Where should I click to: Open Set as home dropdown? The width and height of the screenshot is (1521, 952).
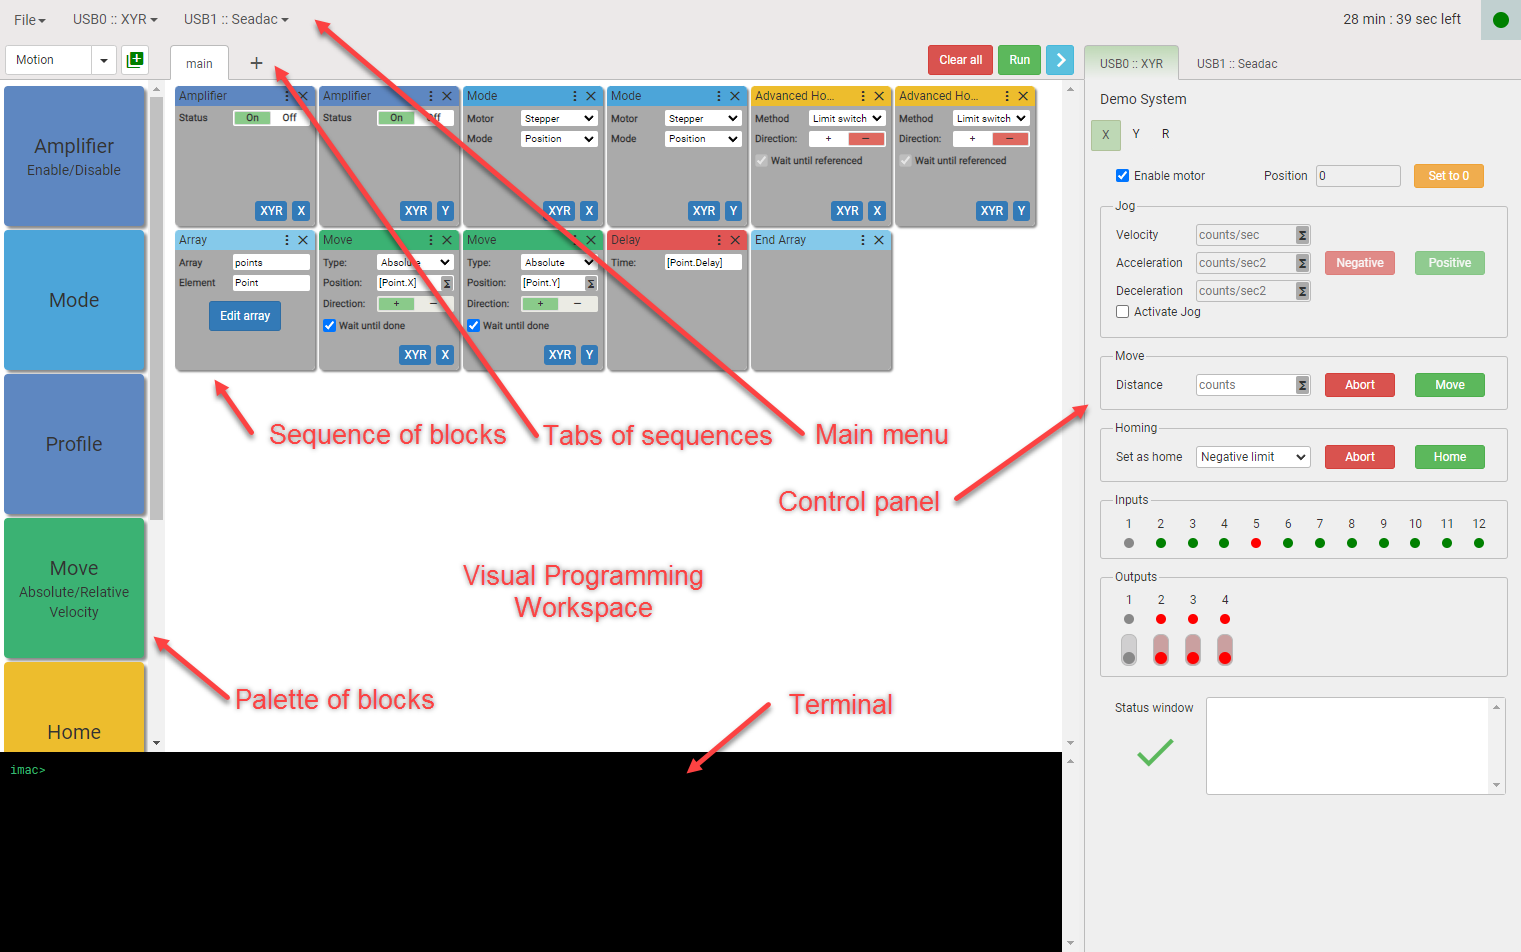point(1253,457)
